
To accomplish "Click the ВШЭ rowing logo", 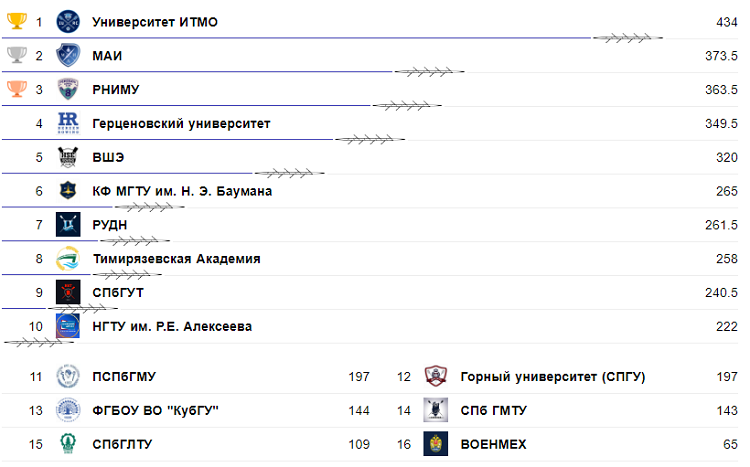I will click(x=68, y=157).
